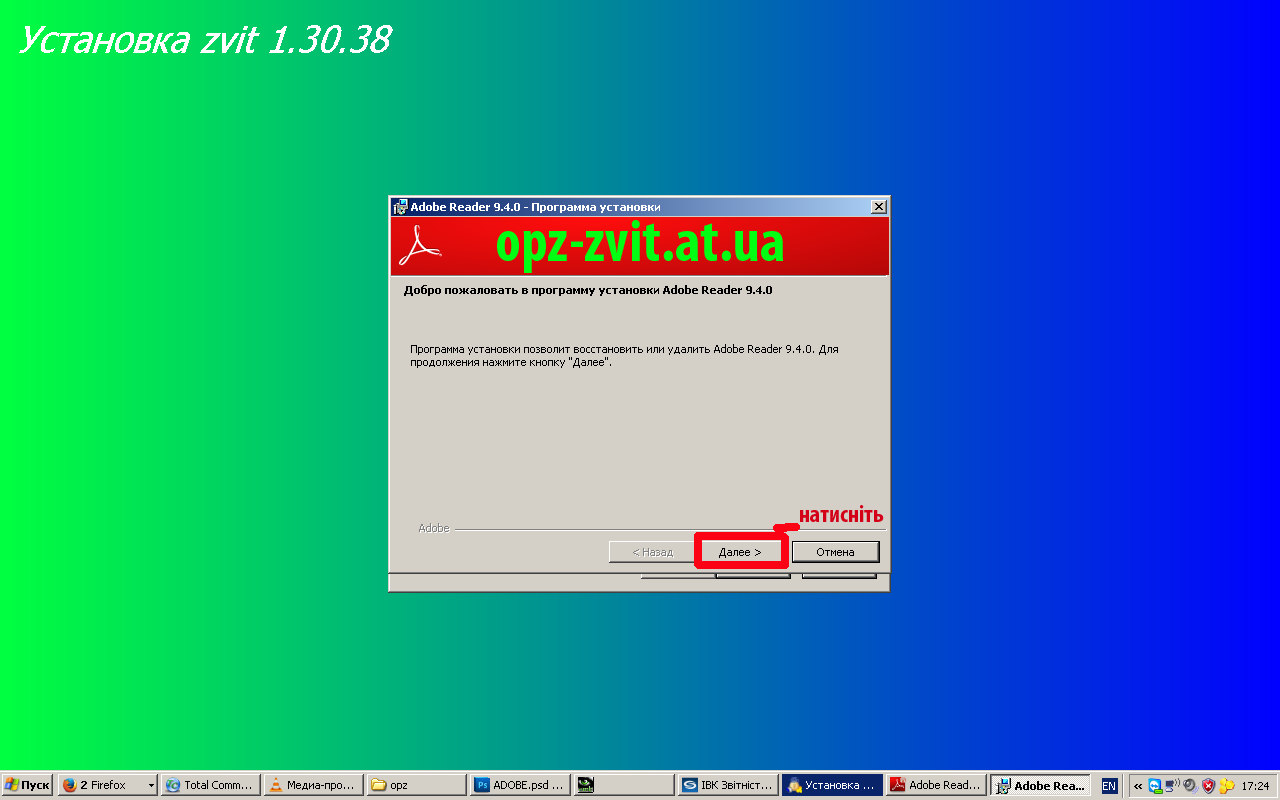This screenshot has height=800, width=1280.
Task: Click the 'Программа установки позволит восстановить' paragraph
Action: point(624,355)
